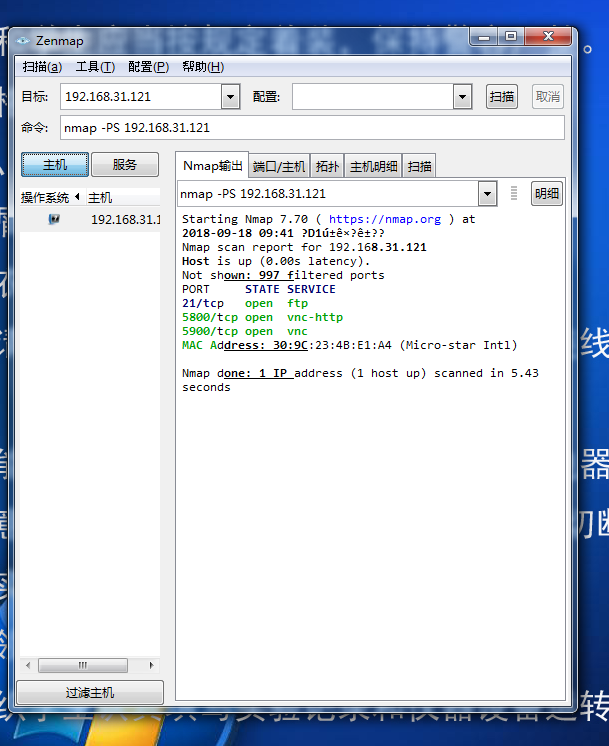Click the ftp service text
The image size is (609, 746).
297,303
